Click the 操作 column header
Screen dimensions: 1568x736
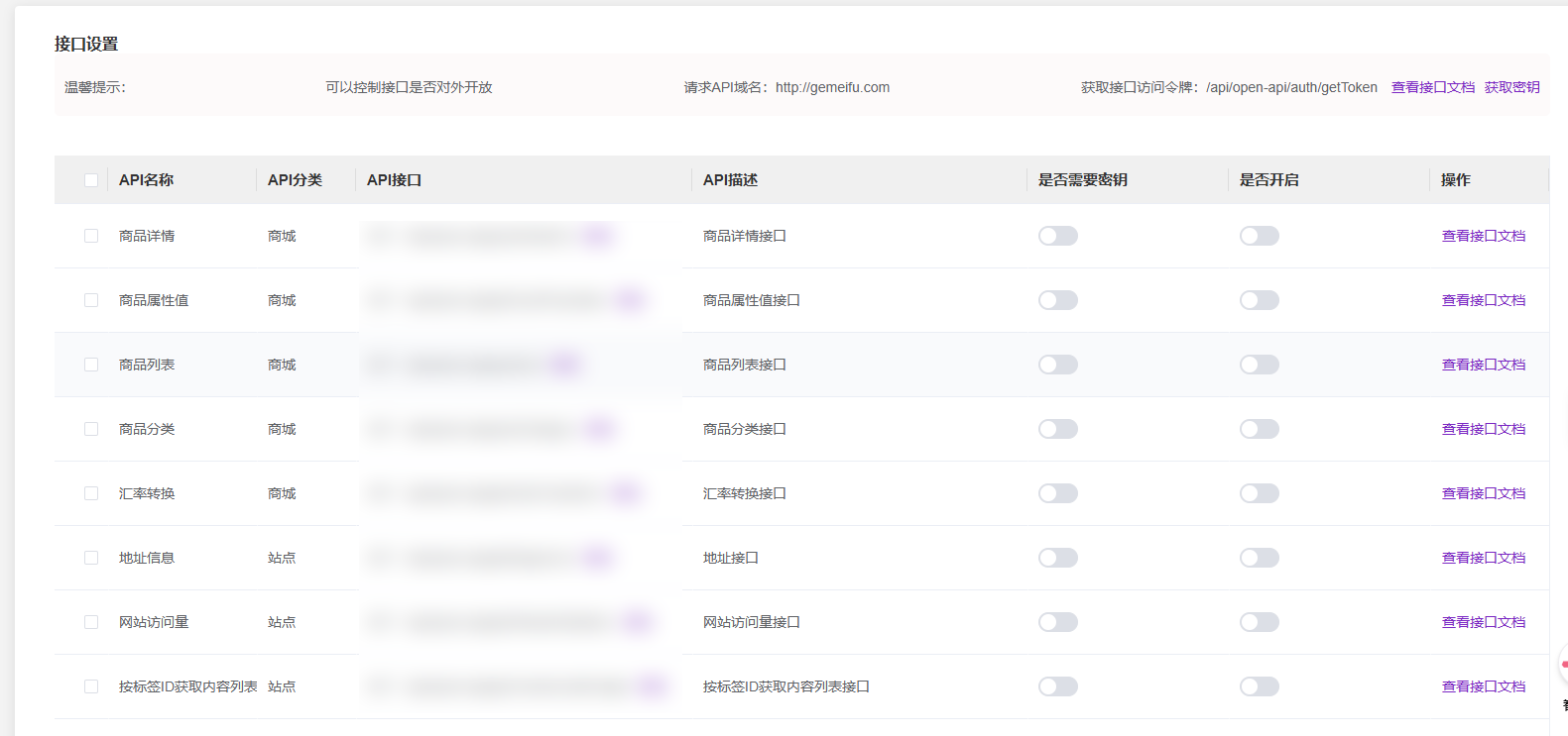[1455, 180]
